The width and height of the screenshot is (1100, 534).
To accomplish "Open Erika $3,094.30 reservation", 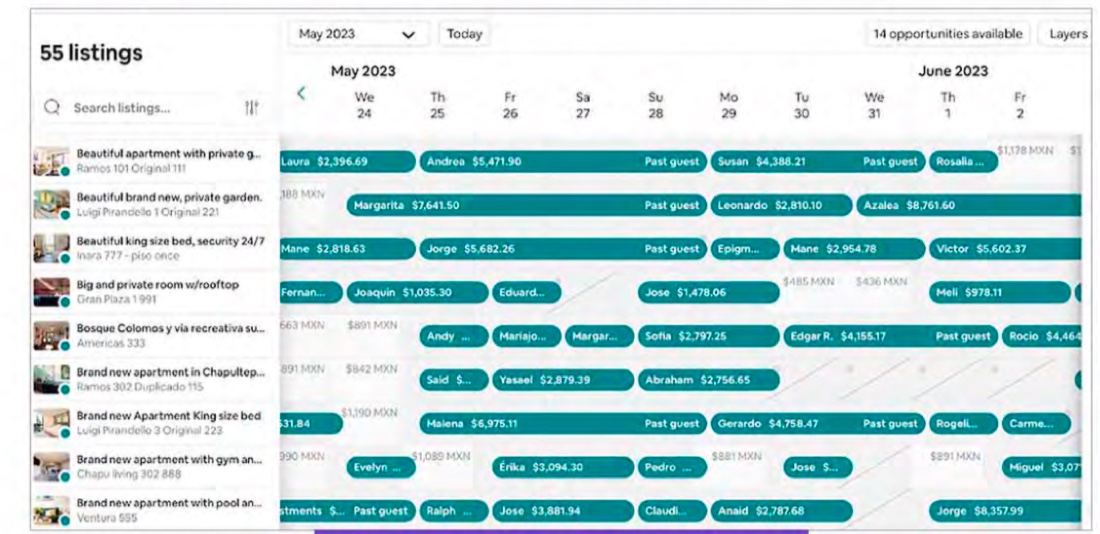I will coord(563,467).
